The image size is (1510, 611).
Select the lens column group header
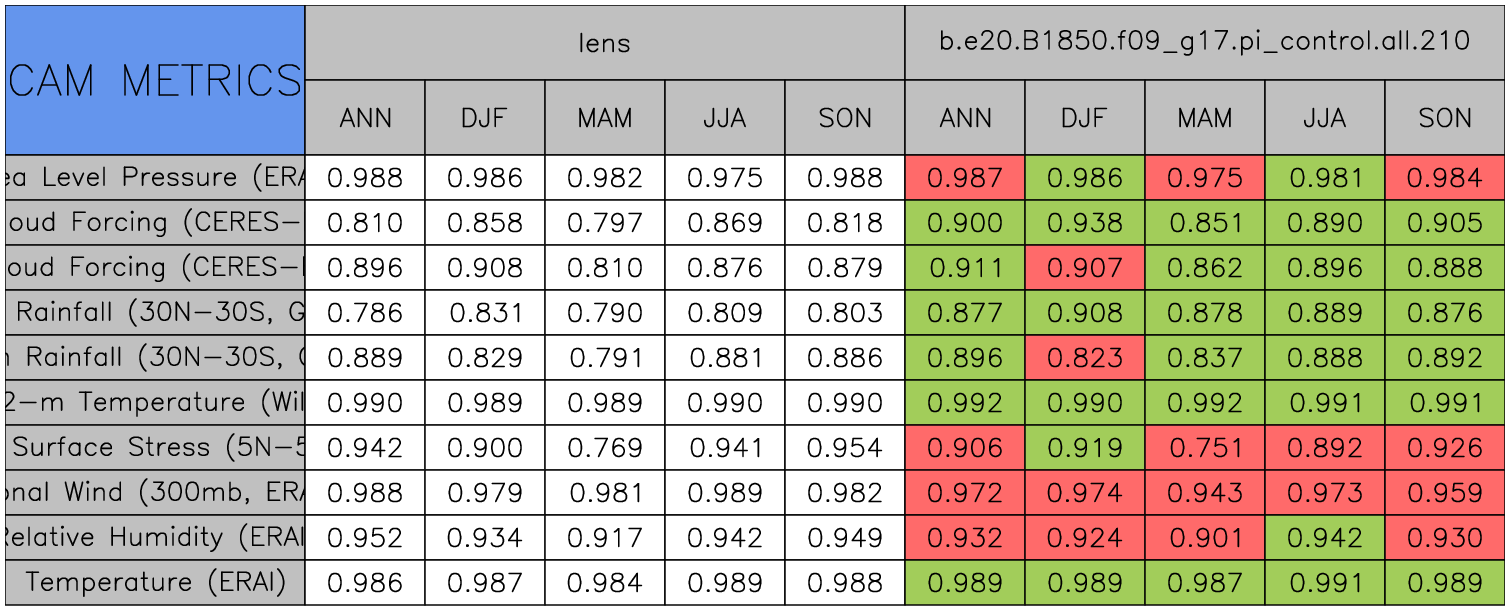604,42
